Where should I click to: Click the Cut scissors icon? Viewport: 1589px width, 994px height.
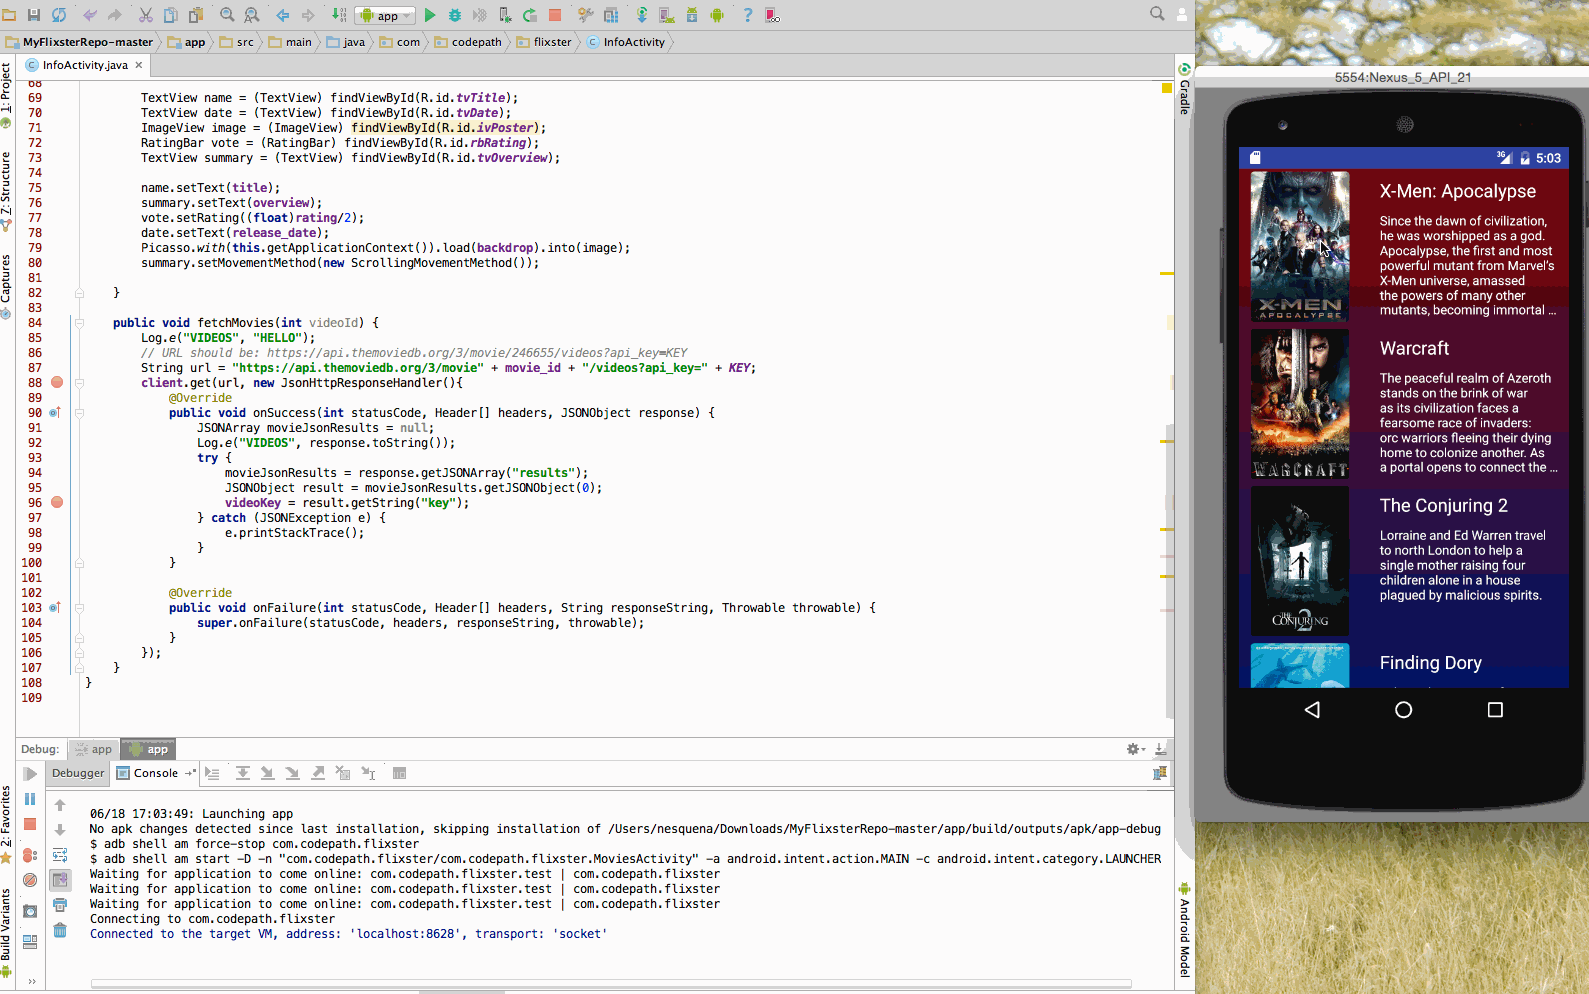click(146, 15)
